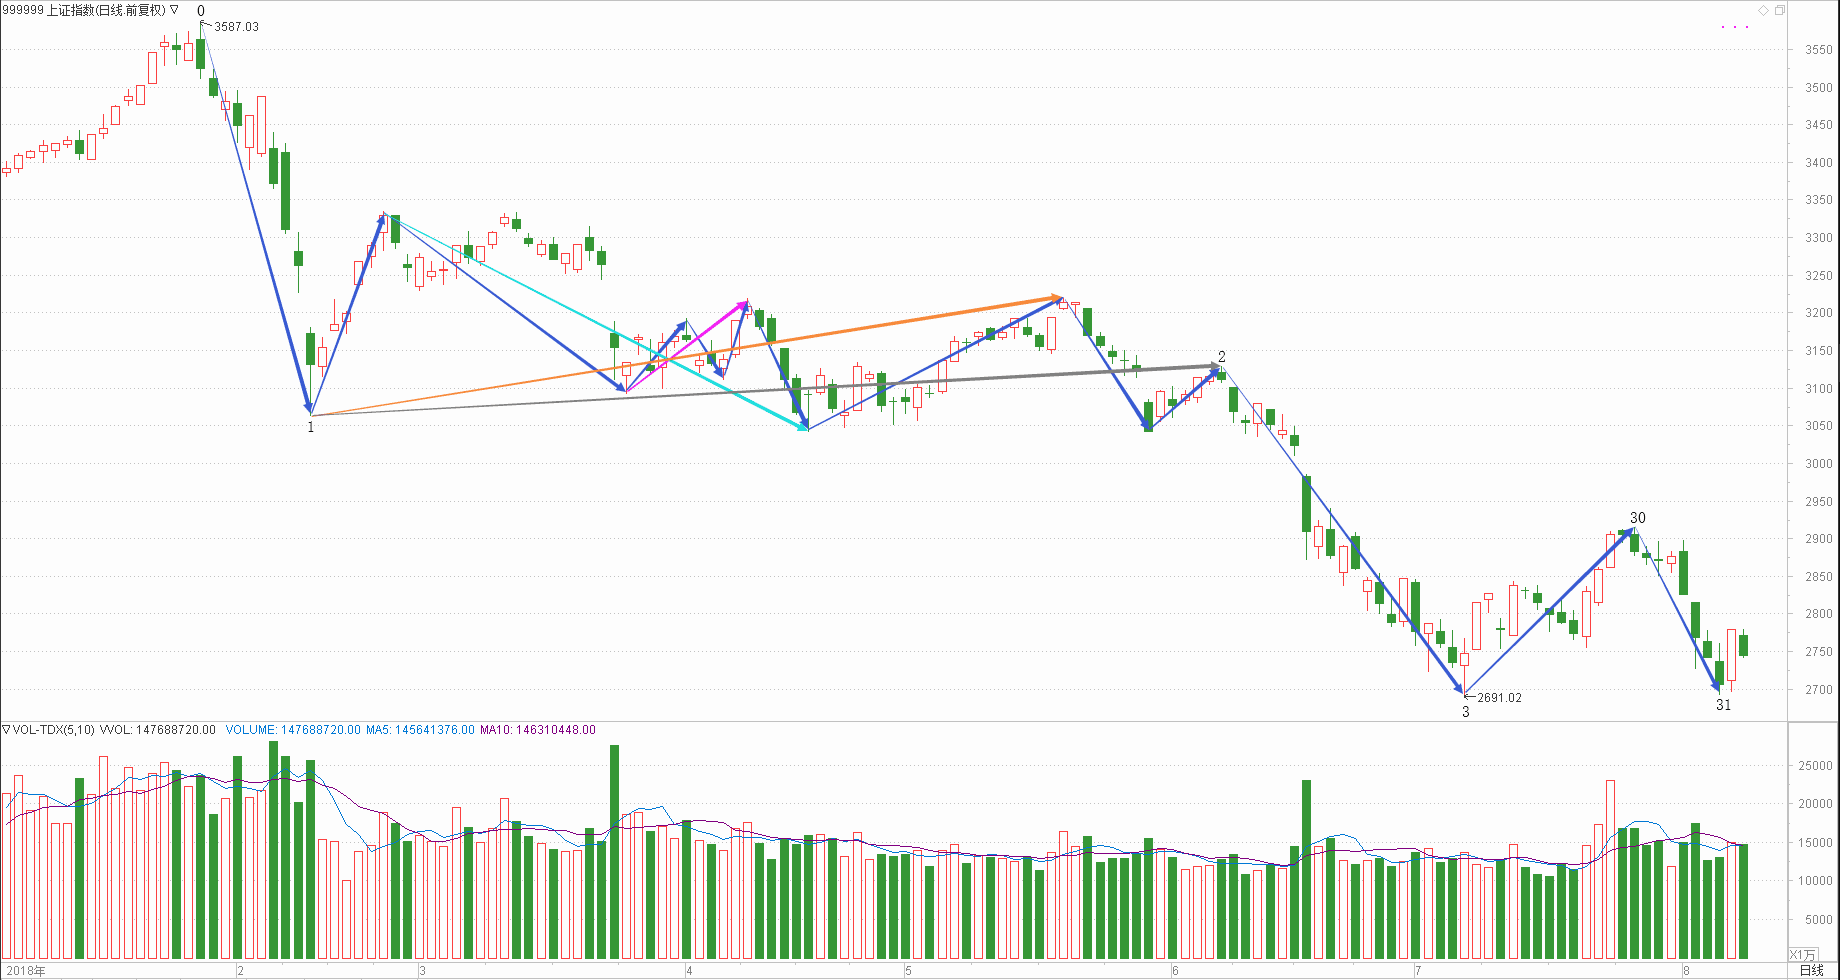Click the overlapping squares restore icon
The height and width of the screenshot is (980, 1840).
point(1779,11)
